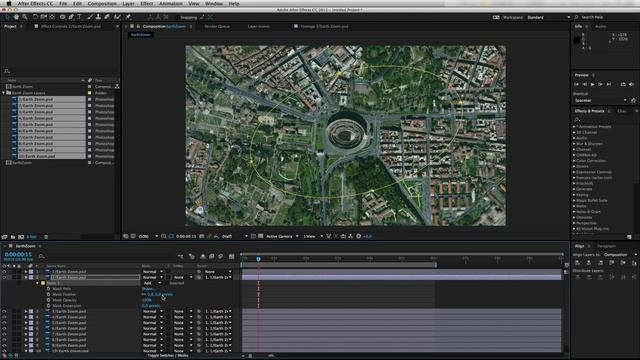The height and width of the screenshot is (360, 640).
Task: Toggle visibility eye of layer 3 in timeline
Action: click(4, 311)
